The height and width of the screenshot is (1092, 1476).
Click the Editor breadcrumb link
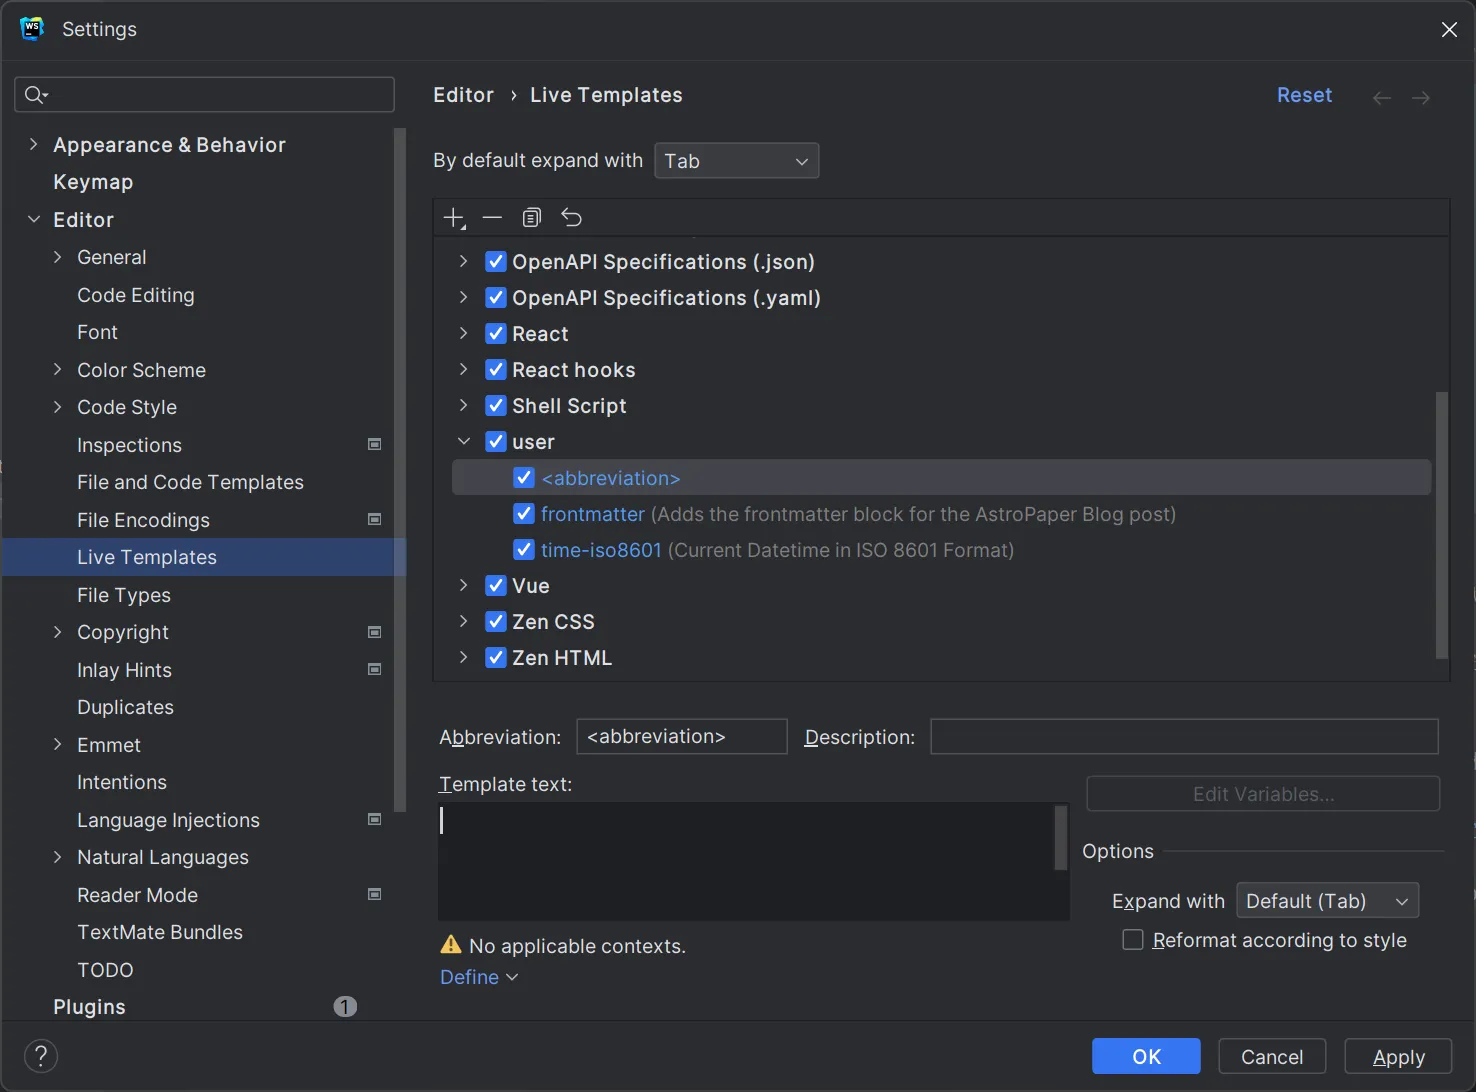coord(463,95)
